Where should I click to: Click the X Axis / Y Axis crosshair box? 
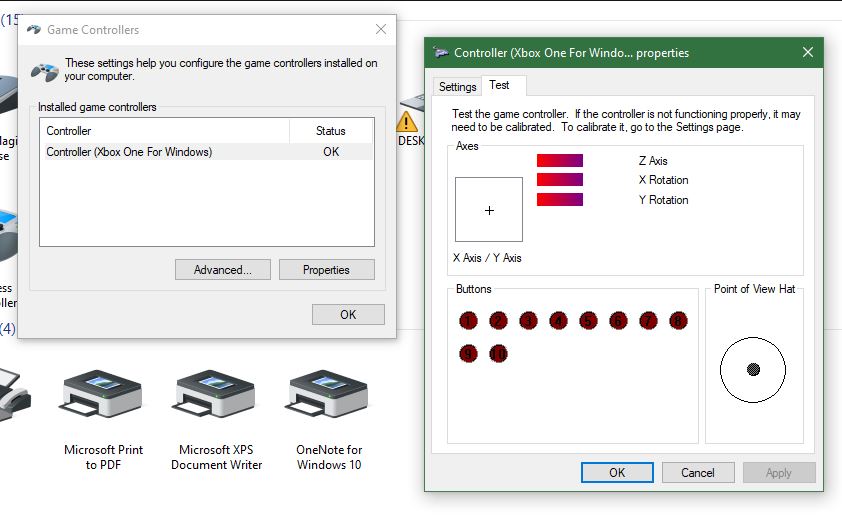(x=489, y=209)
